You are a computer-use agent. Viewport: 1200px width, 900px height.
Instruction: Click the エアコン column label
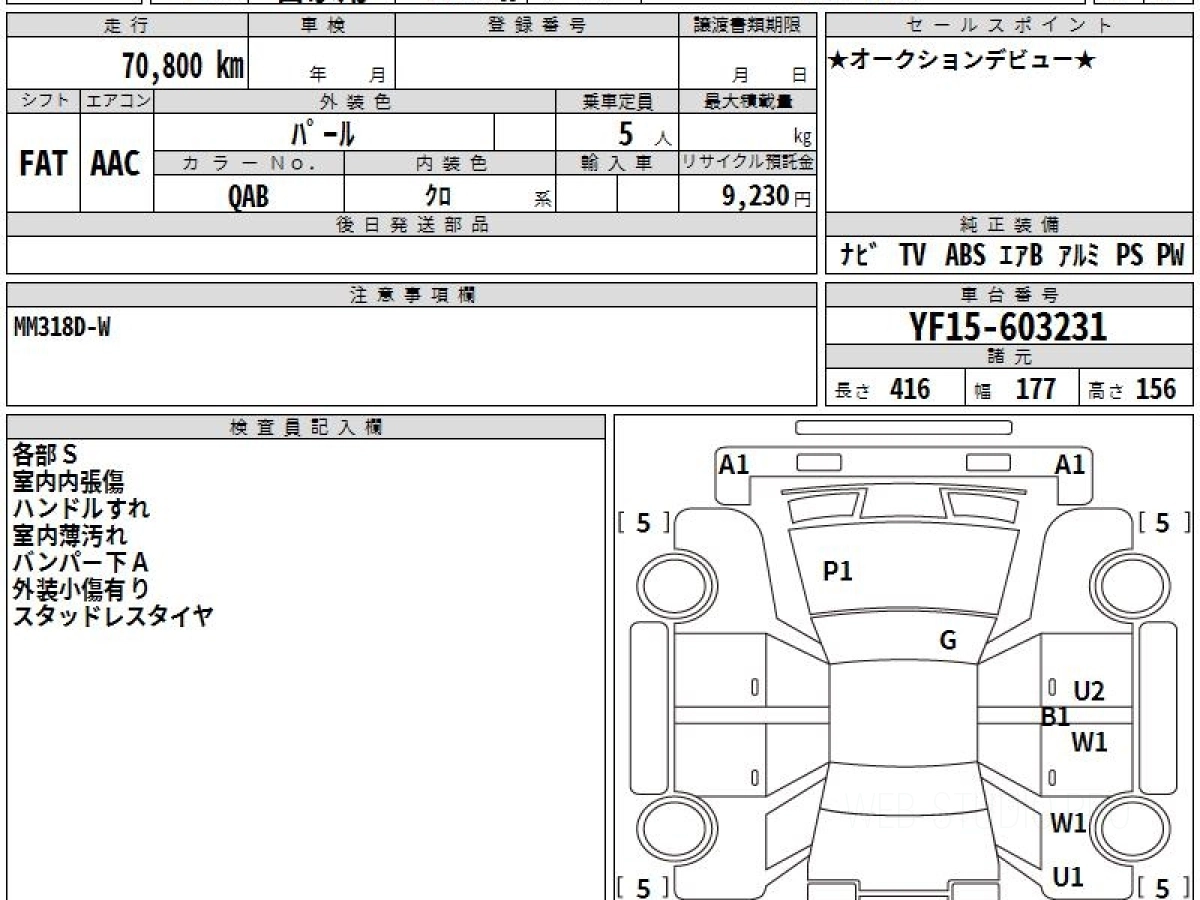point(117,101)
